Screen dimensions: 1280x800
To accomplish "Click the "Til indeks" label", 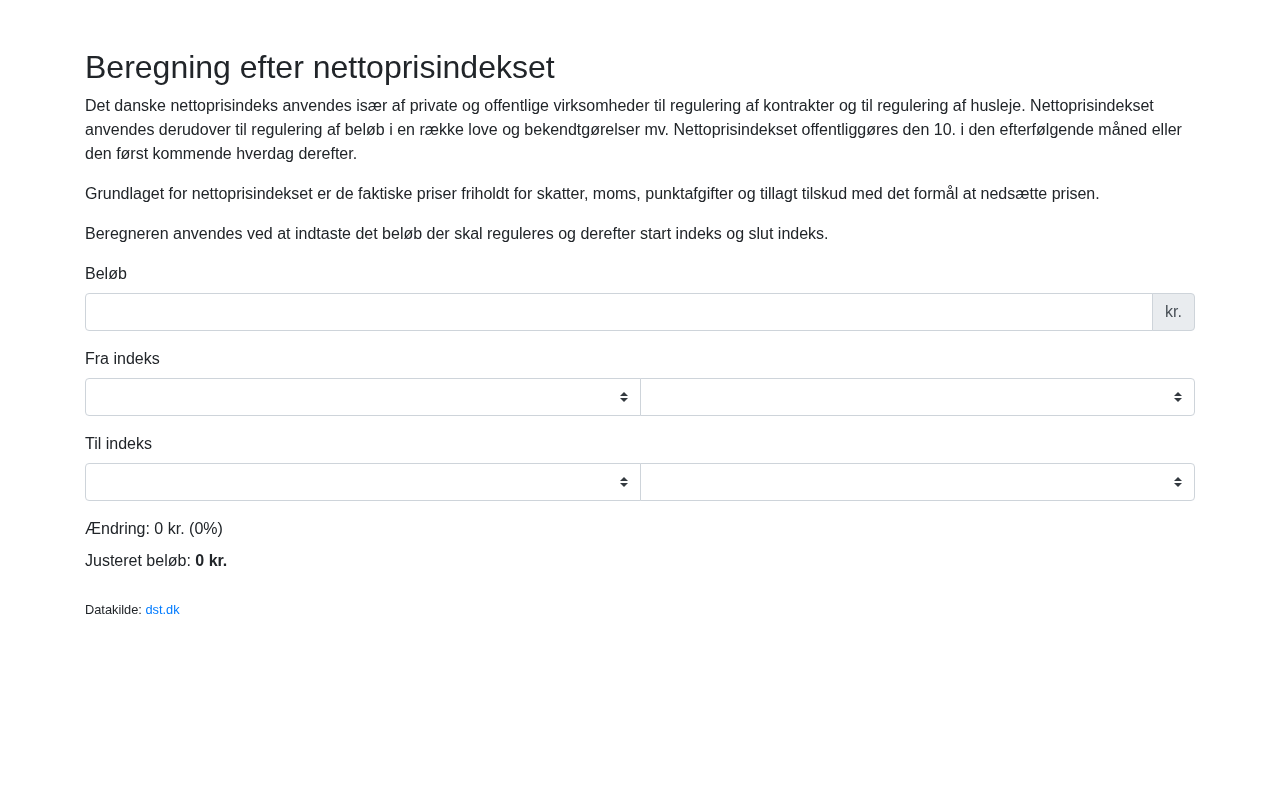I will coord(118,444).
